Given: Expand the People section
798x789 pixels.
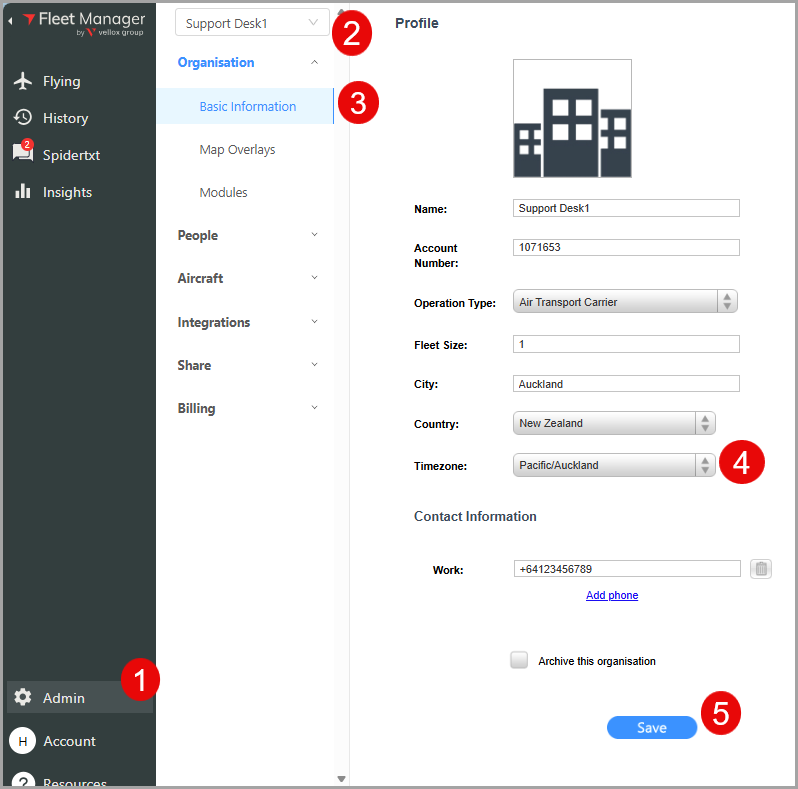Looking at the screenshot, I should [247, 235].
